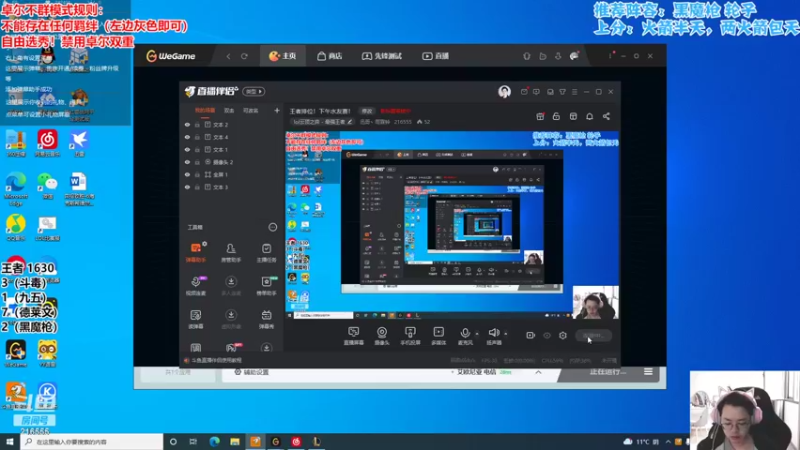Viewport: 800px width, 450px height.
Task: Hide the 文本 3 layer
Action: tap(187, 187)
